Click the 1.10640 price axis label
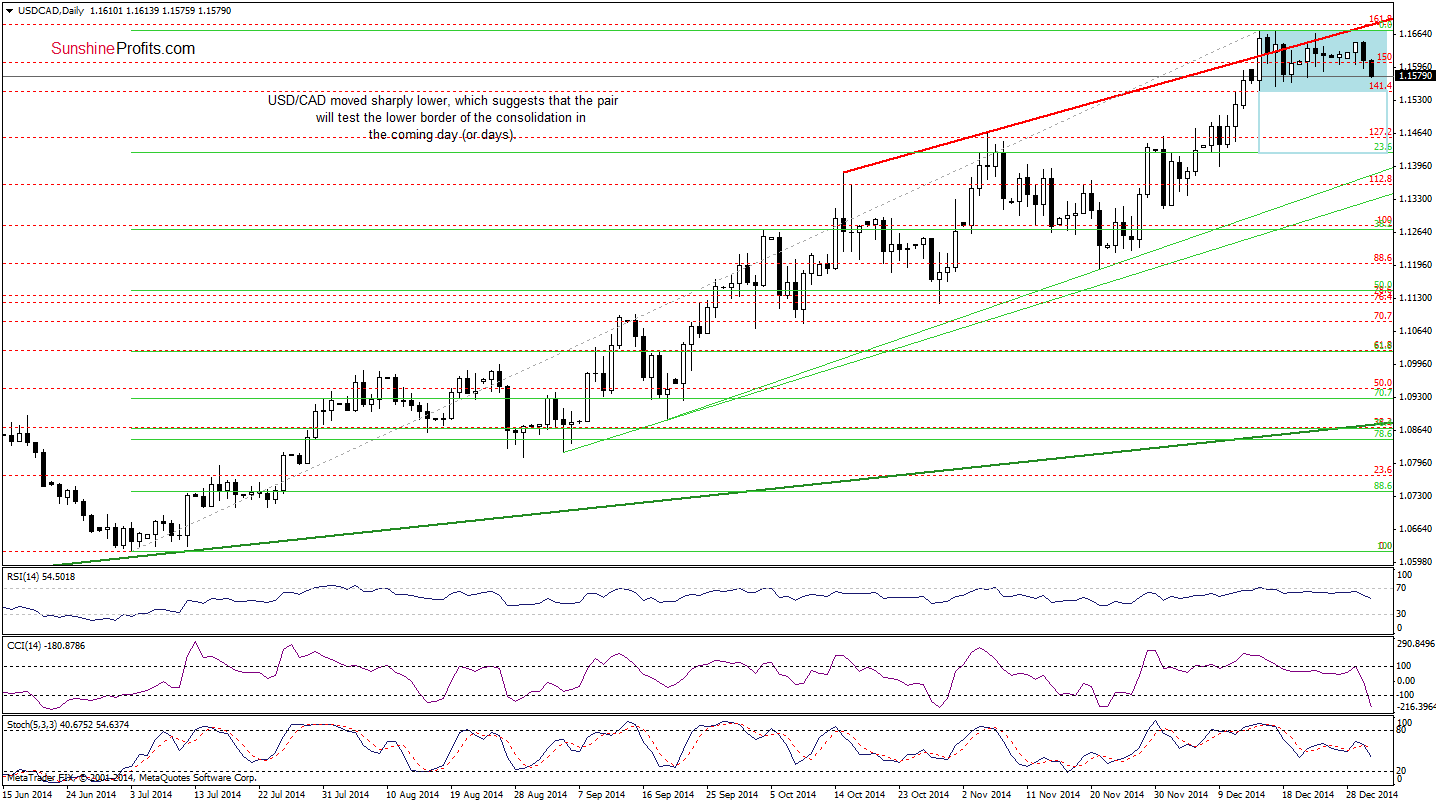 [x=1415, y=331]
